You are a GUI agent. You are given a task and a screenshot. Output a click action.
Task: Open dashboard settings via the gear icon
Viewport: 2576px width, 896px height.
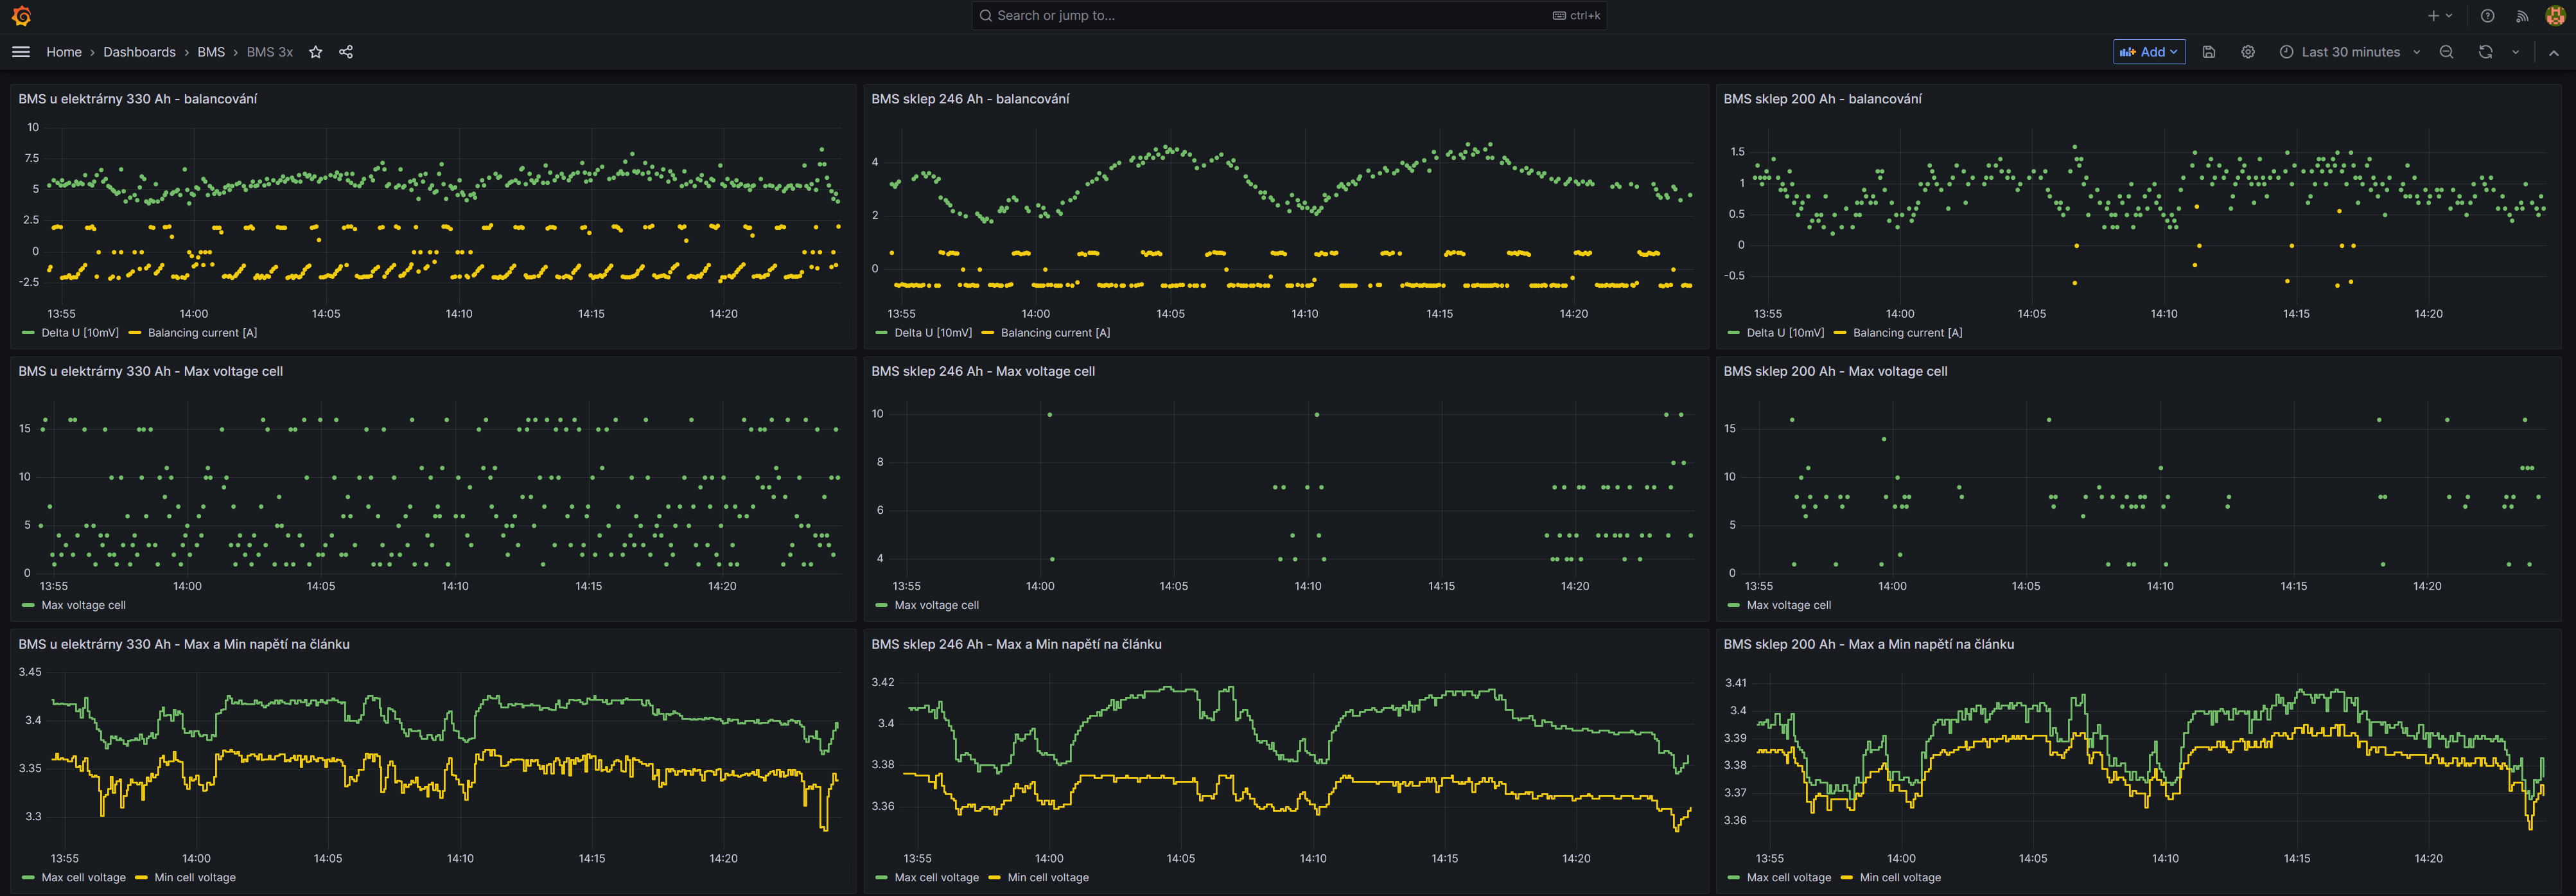2248,52
